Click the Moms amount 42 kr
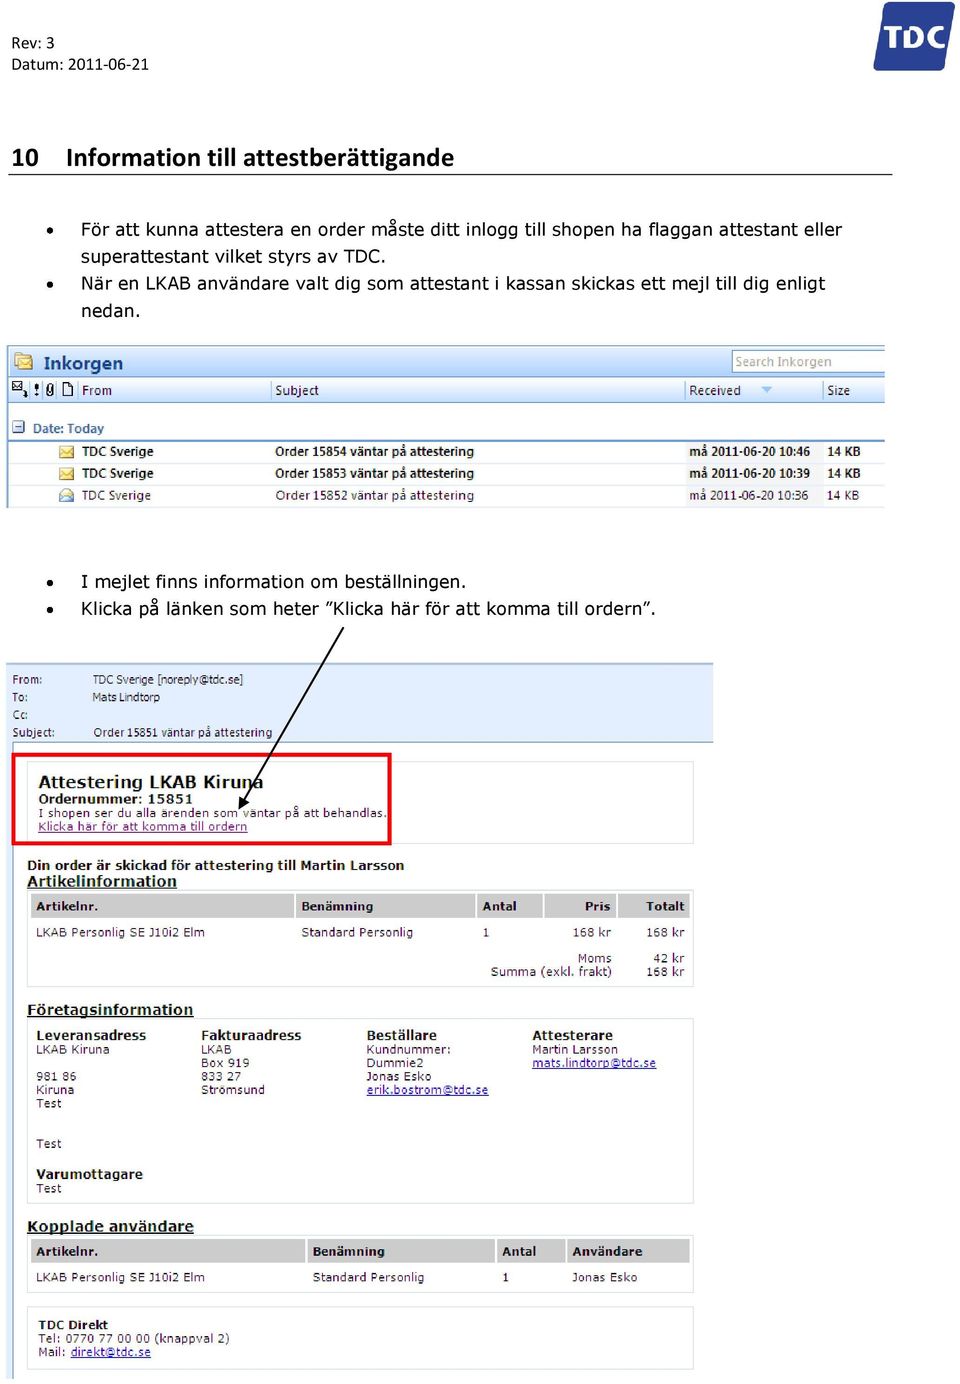Viewport: 960px width, 1384px height. [x=669, y=958]
